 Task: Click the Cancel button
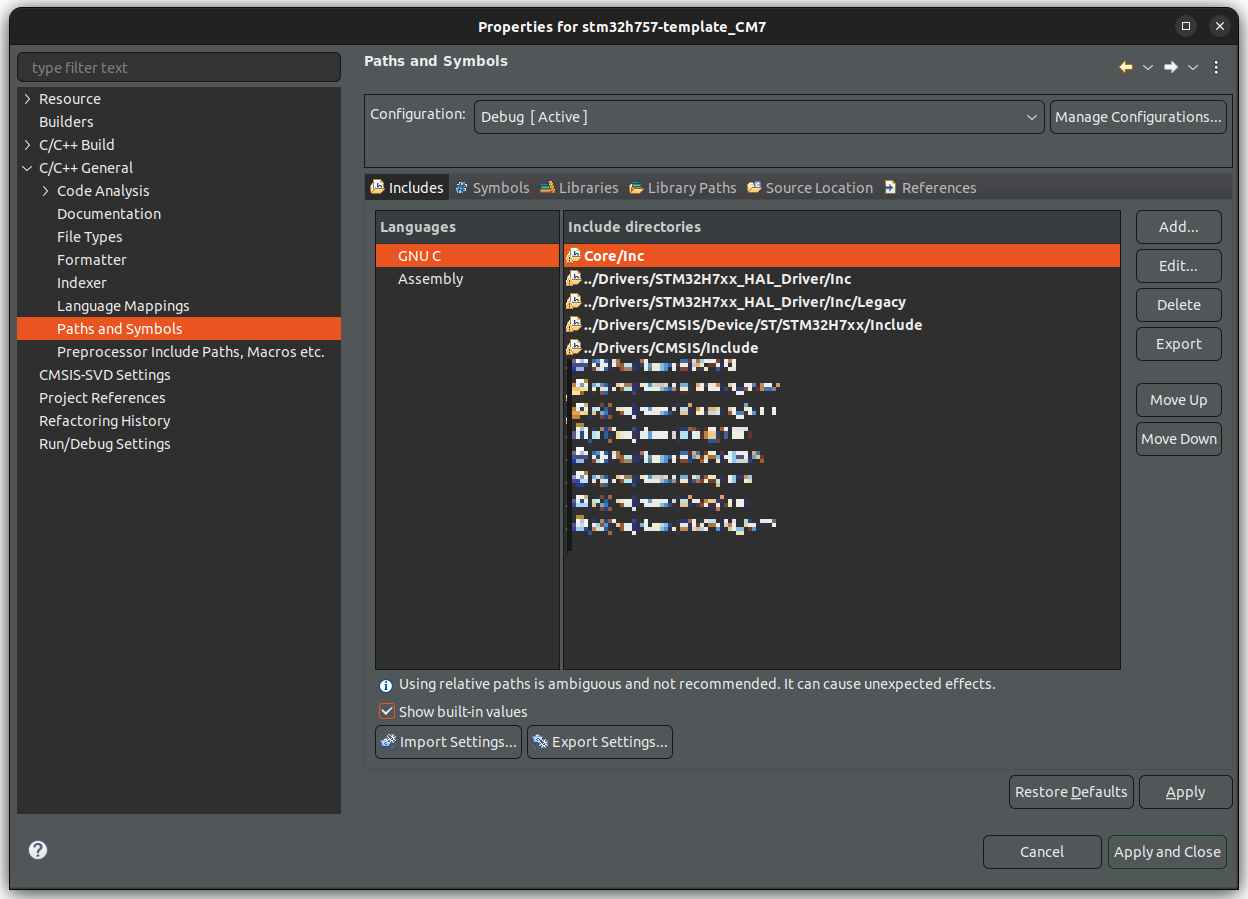click(x=1042, y=852)
